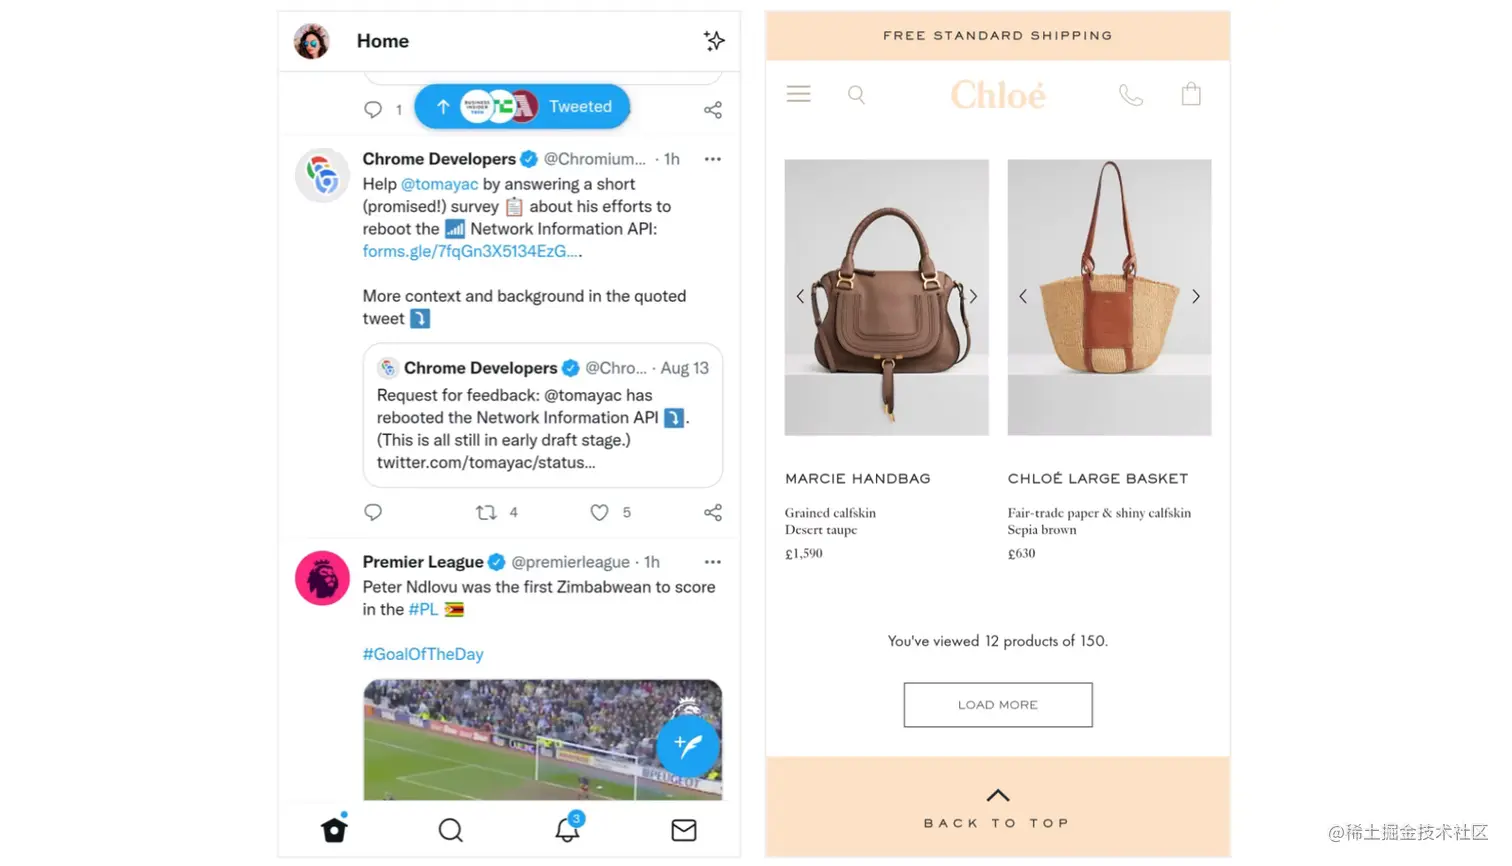This screenshot has width=1512, height=866.
Task: Retweet the Chrome Developers tweet
Action: tap(486, 512)
